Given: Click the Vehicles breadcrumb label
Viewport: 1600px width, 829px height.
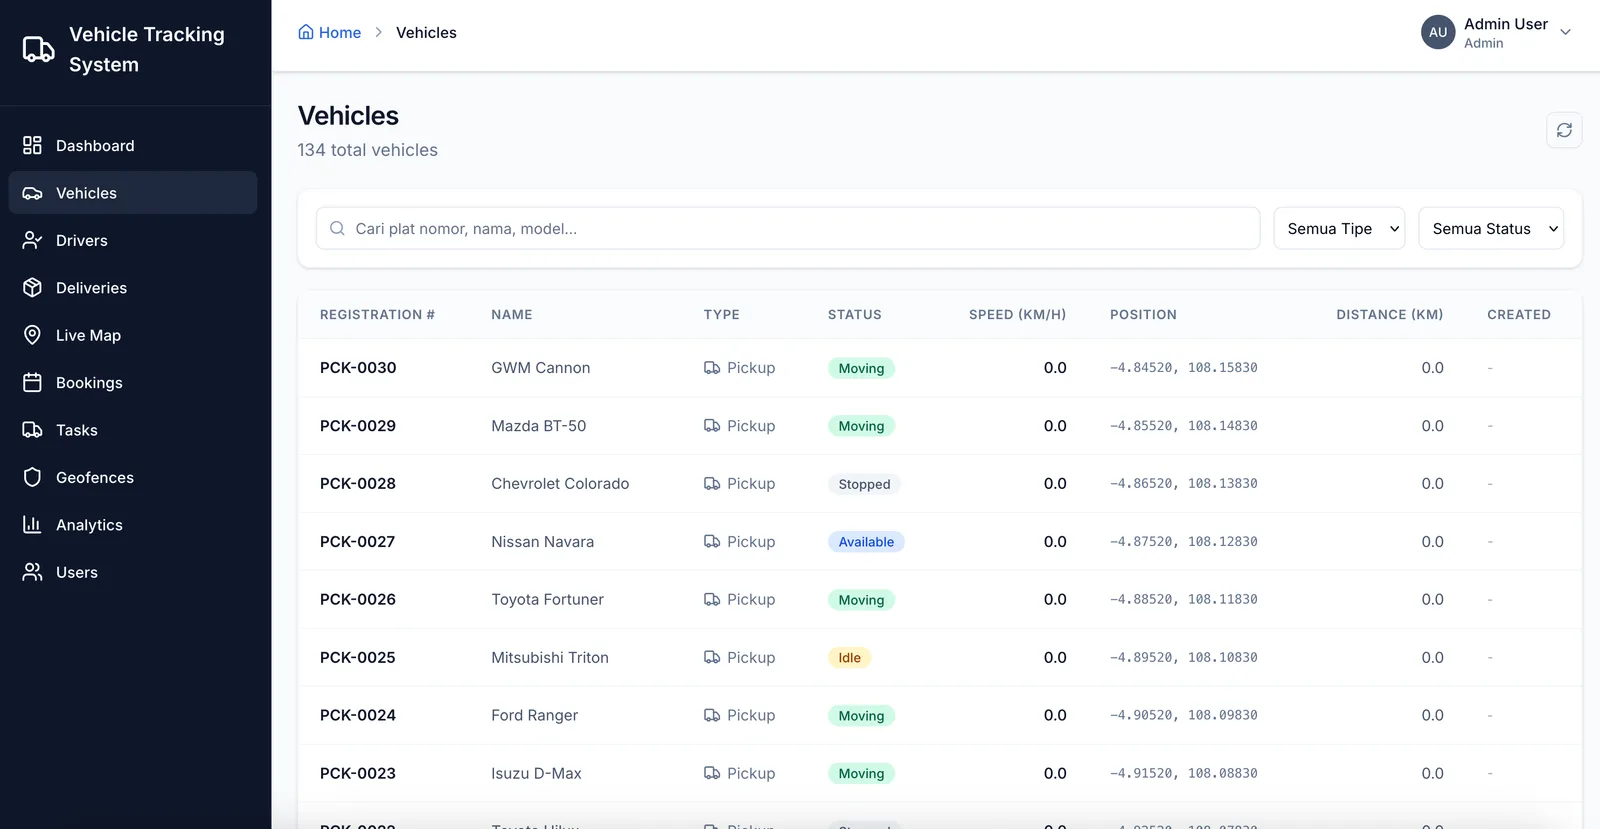Looking at the screenshot, I should coord(426,32).
